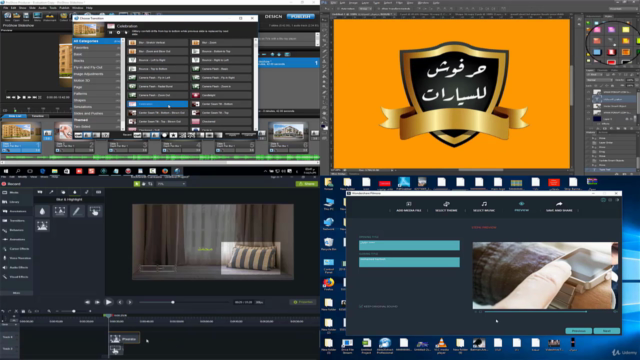Select Slides and Pushes transition category
The width and height of the screenshot is (640, 360).
click(96, 113)
